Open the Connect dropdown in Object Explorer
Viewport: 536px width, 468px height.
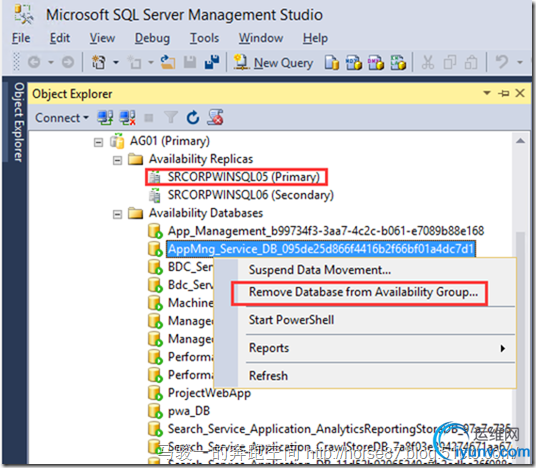62,118
